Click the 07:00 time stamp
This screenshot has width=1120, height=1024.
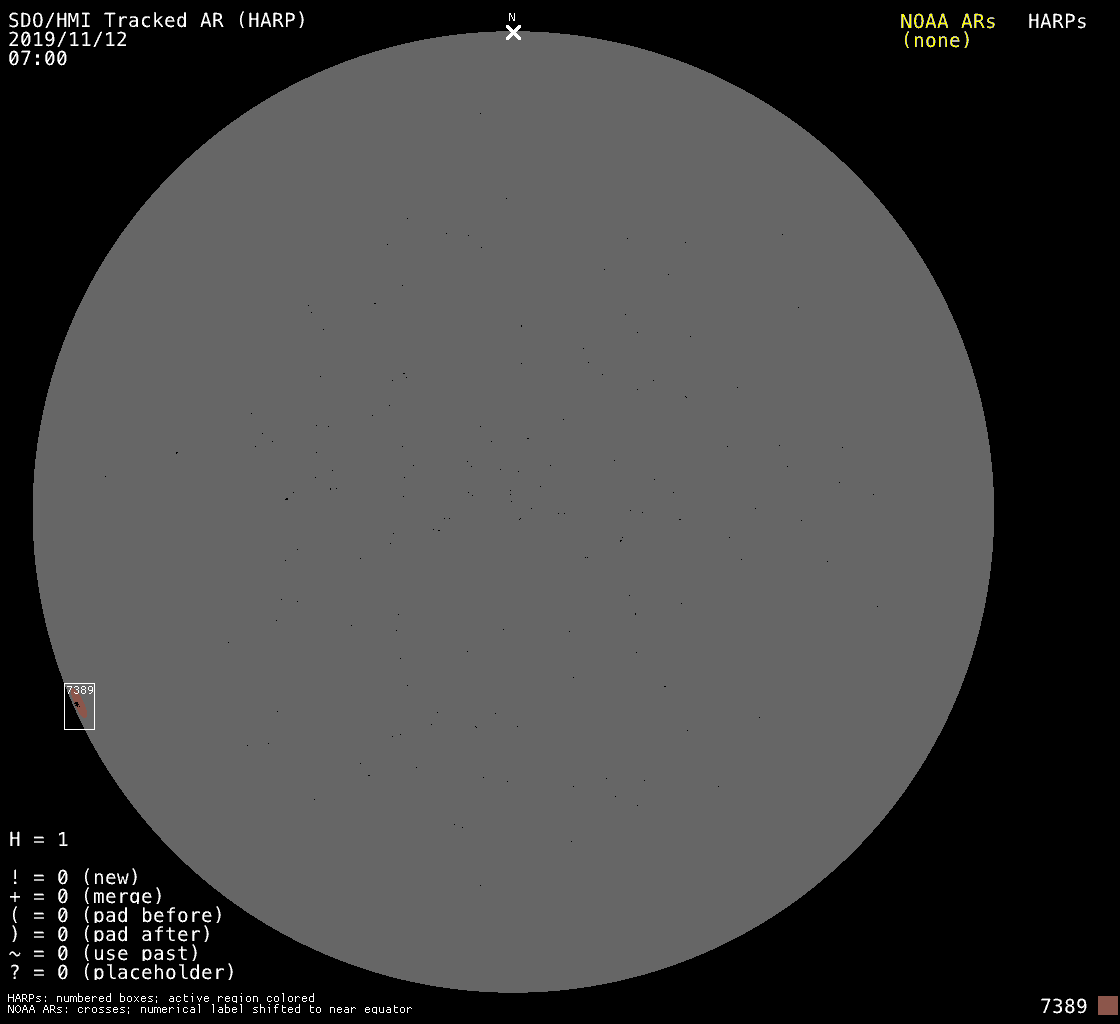click(x=38, y=59)
